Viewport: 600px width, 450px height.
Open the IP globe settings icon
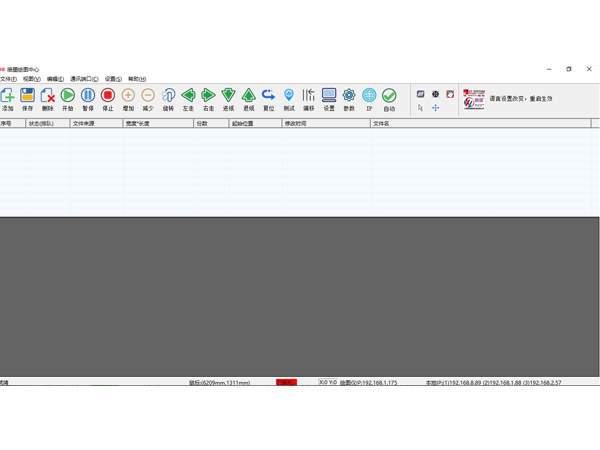click(369, 97)
